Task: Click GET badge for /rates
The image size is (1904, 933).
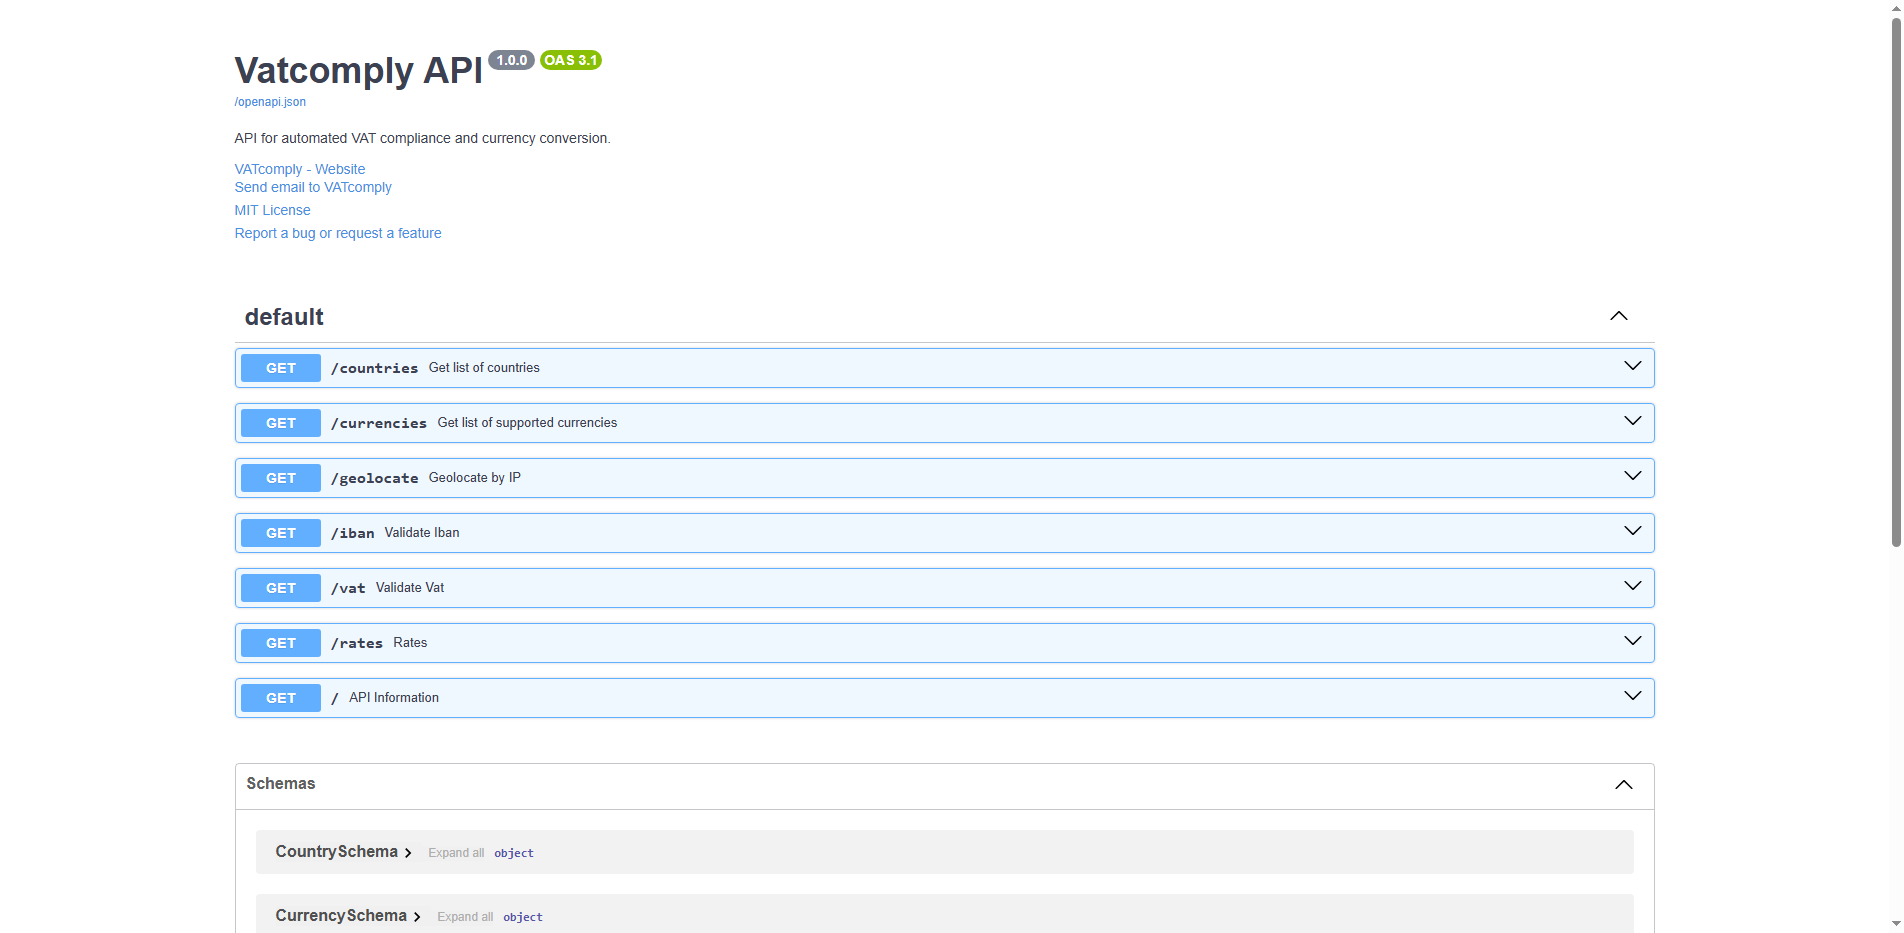Action: pyautogui.click(x=281, y=643)
